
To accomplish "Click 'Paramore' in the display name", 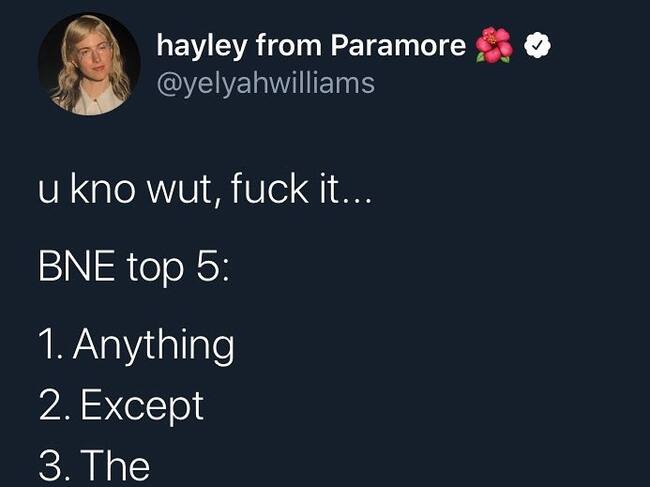I will pos(398,45).
